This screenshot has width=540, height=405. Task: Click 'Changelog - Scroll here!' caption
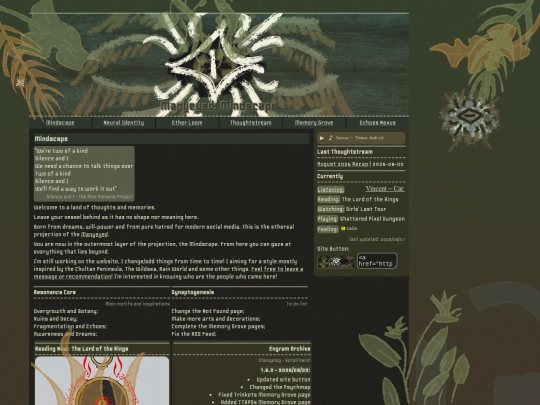[x=284, y=360]
